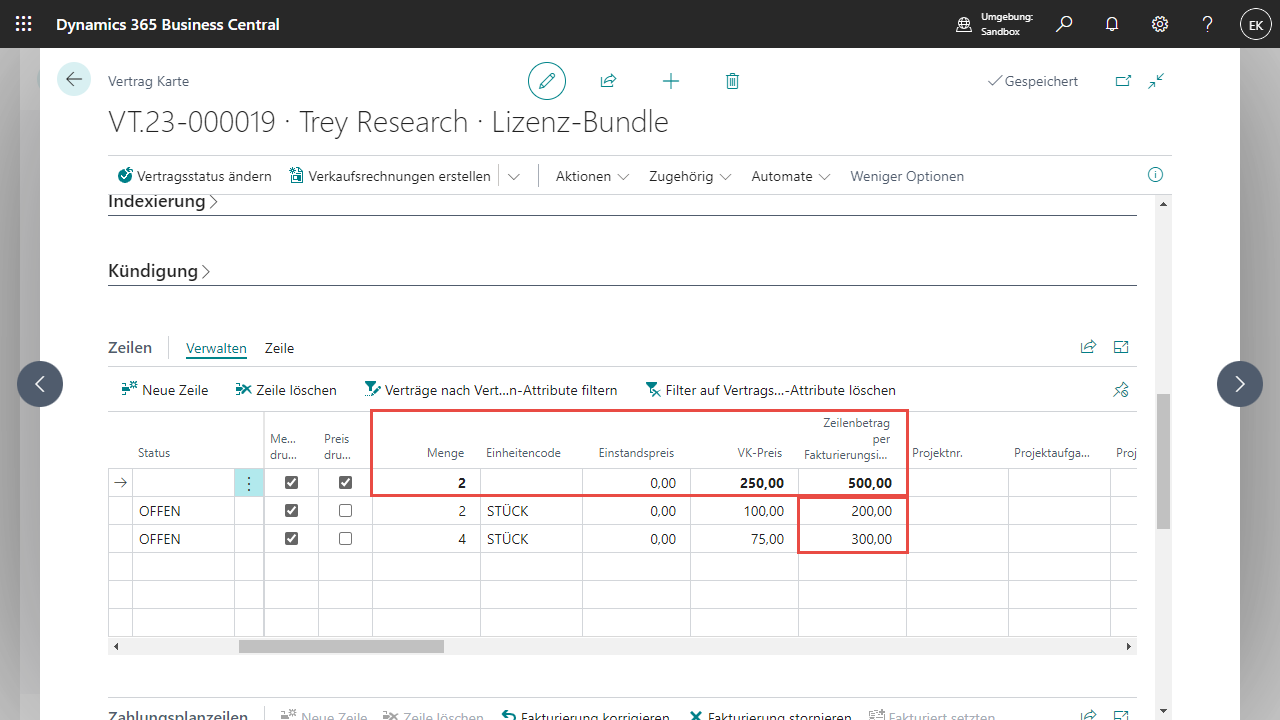This screenshot has width=1280, height=720.
Task: Open the settings gear icon
Action: click(1160, 24)
